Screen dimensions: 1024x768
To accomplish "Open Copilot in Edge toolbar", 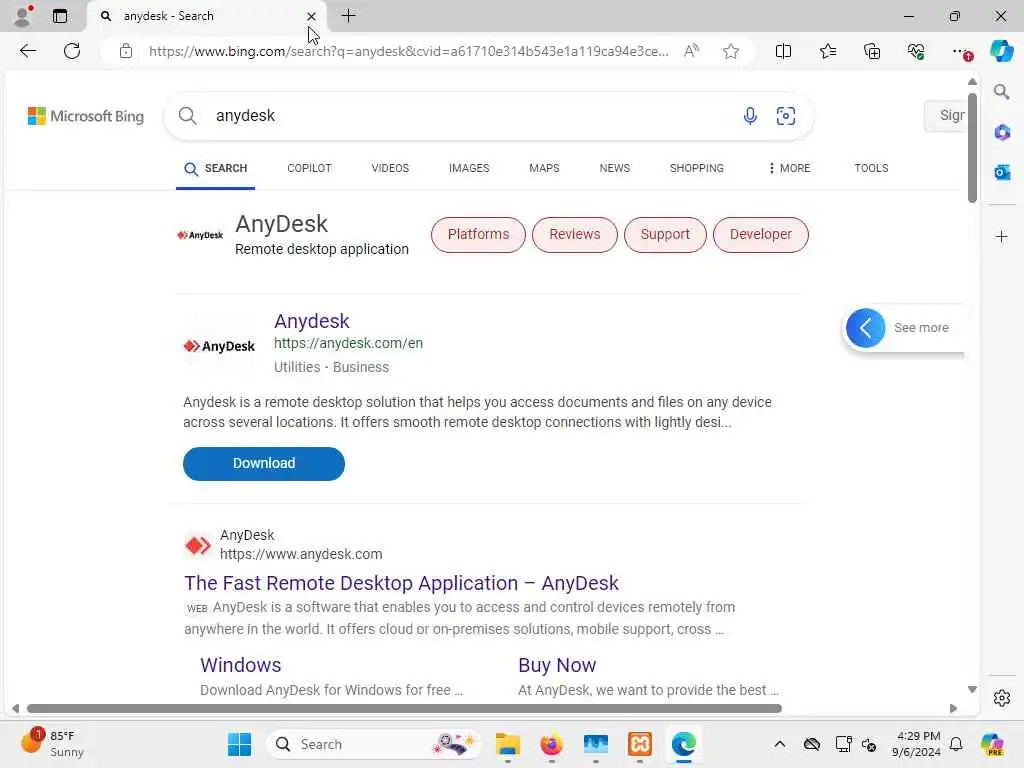I will (1002, 51).
